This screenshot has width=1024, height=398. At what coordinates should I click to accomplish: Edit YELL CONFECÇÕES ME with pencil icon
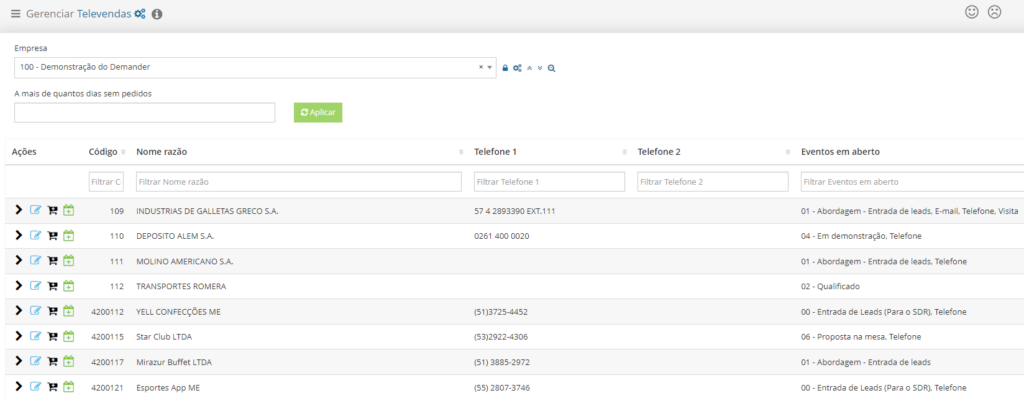coord(36,310)
